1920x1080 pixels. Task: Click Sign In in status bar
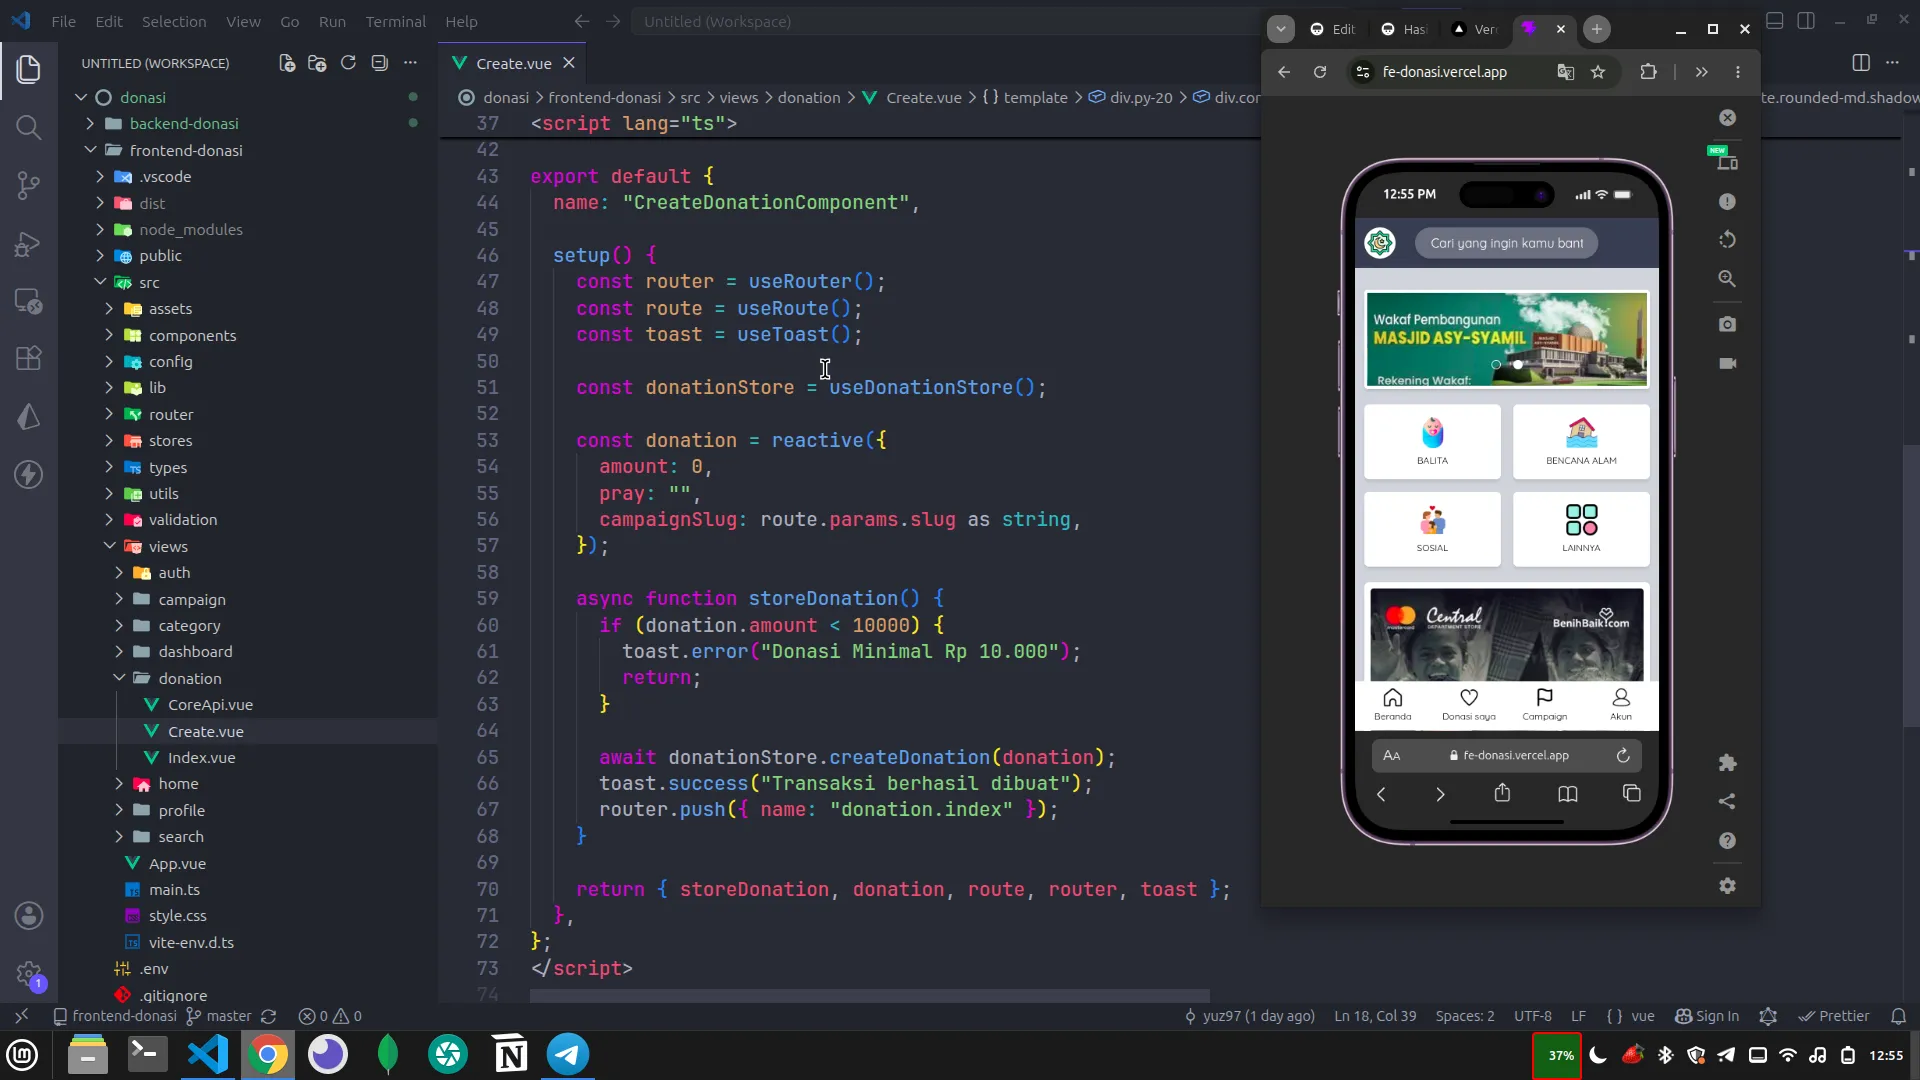(x=1707, y=1016)
